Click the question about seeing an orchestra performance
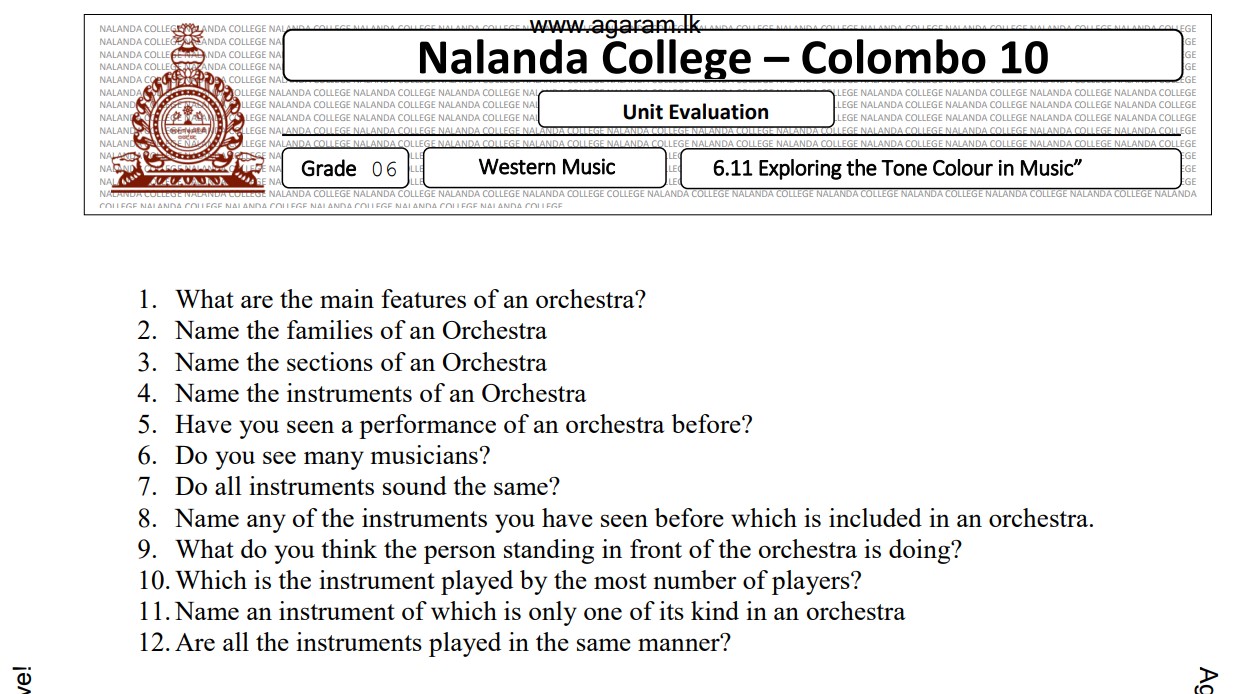The height and width of the screenshot is (694, 1233). pyautogui.click(x=463, y=424)
